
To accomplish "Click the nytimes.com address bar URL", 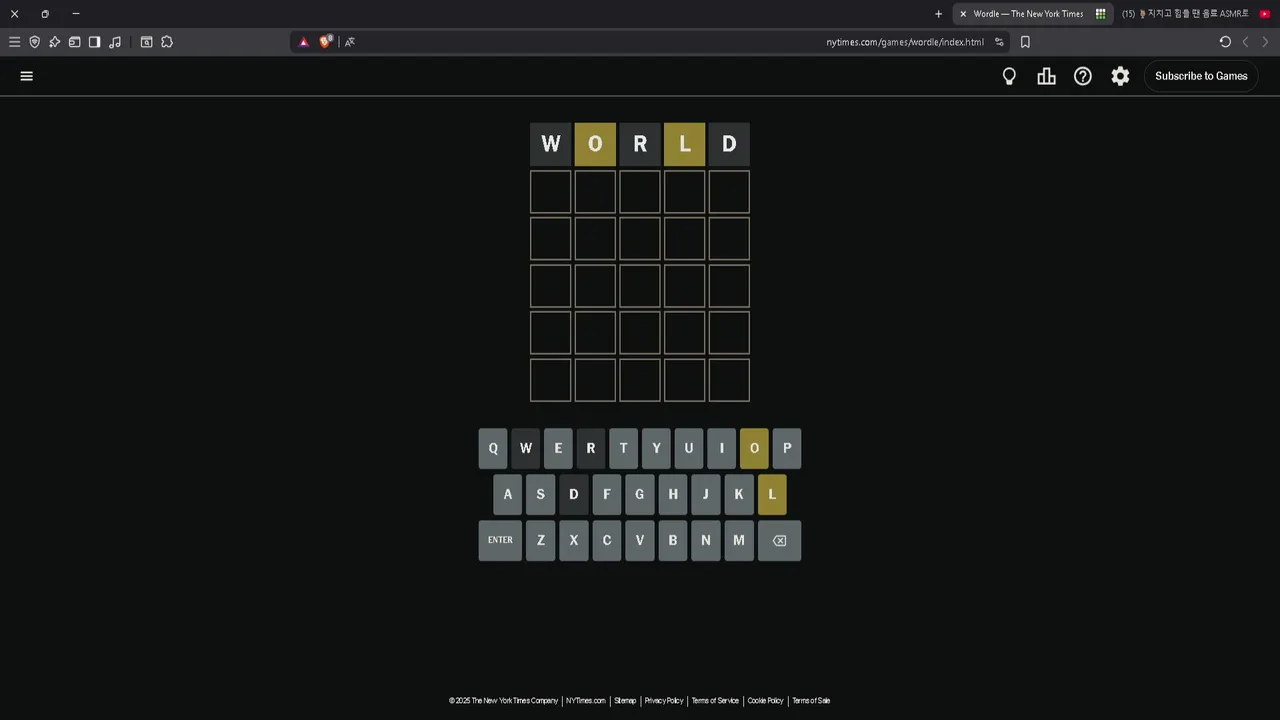I will click(905, 42).
